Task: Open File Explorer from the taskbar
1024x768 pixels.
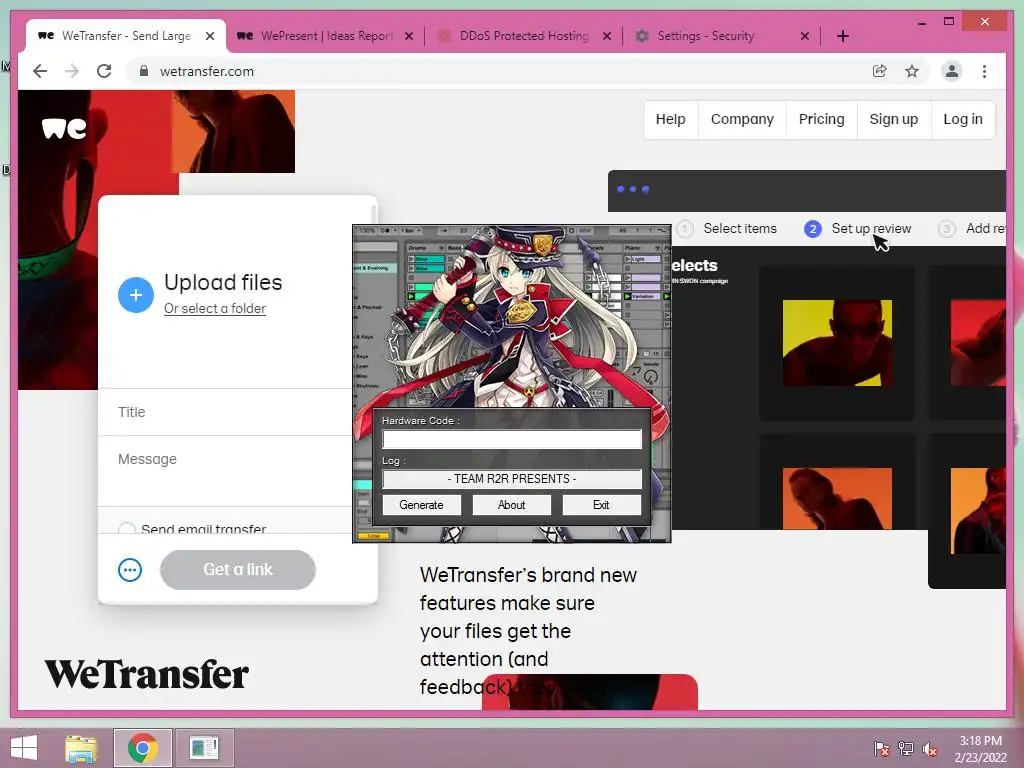Action: pyautogui.click(x=81, y=748)
